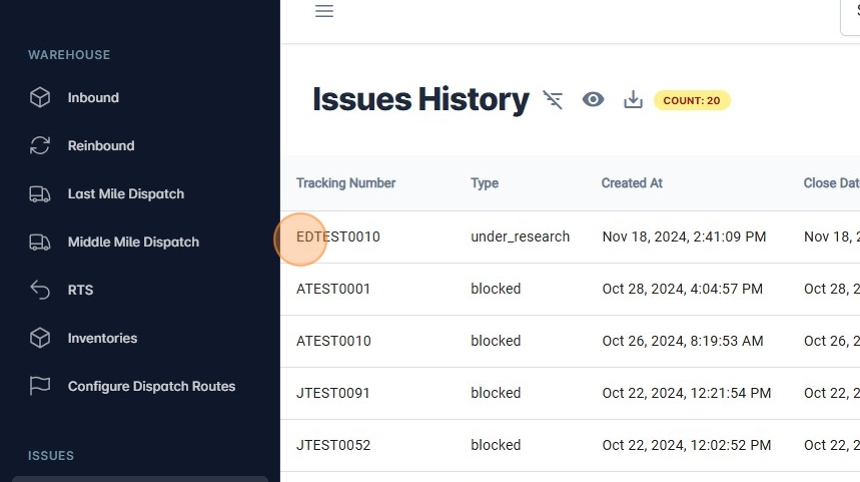Image resolution: width=860 pixels, height=482 pixels.
Task: Toggle column visibility eye icon
Action: coord(594,100)
